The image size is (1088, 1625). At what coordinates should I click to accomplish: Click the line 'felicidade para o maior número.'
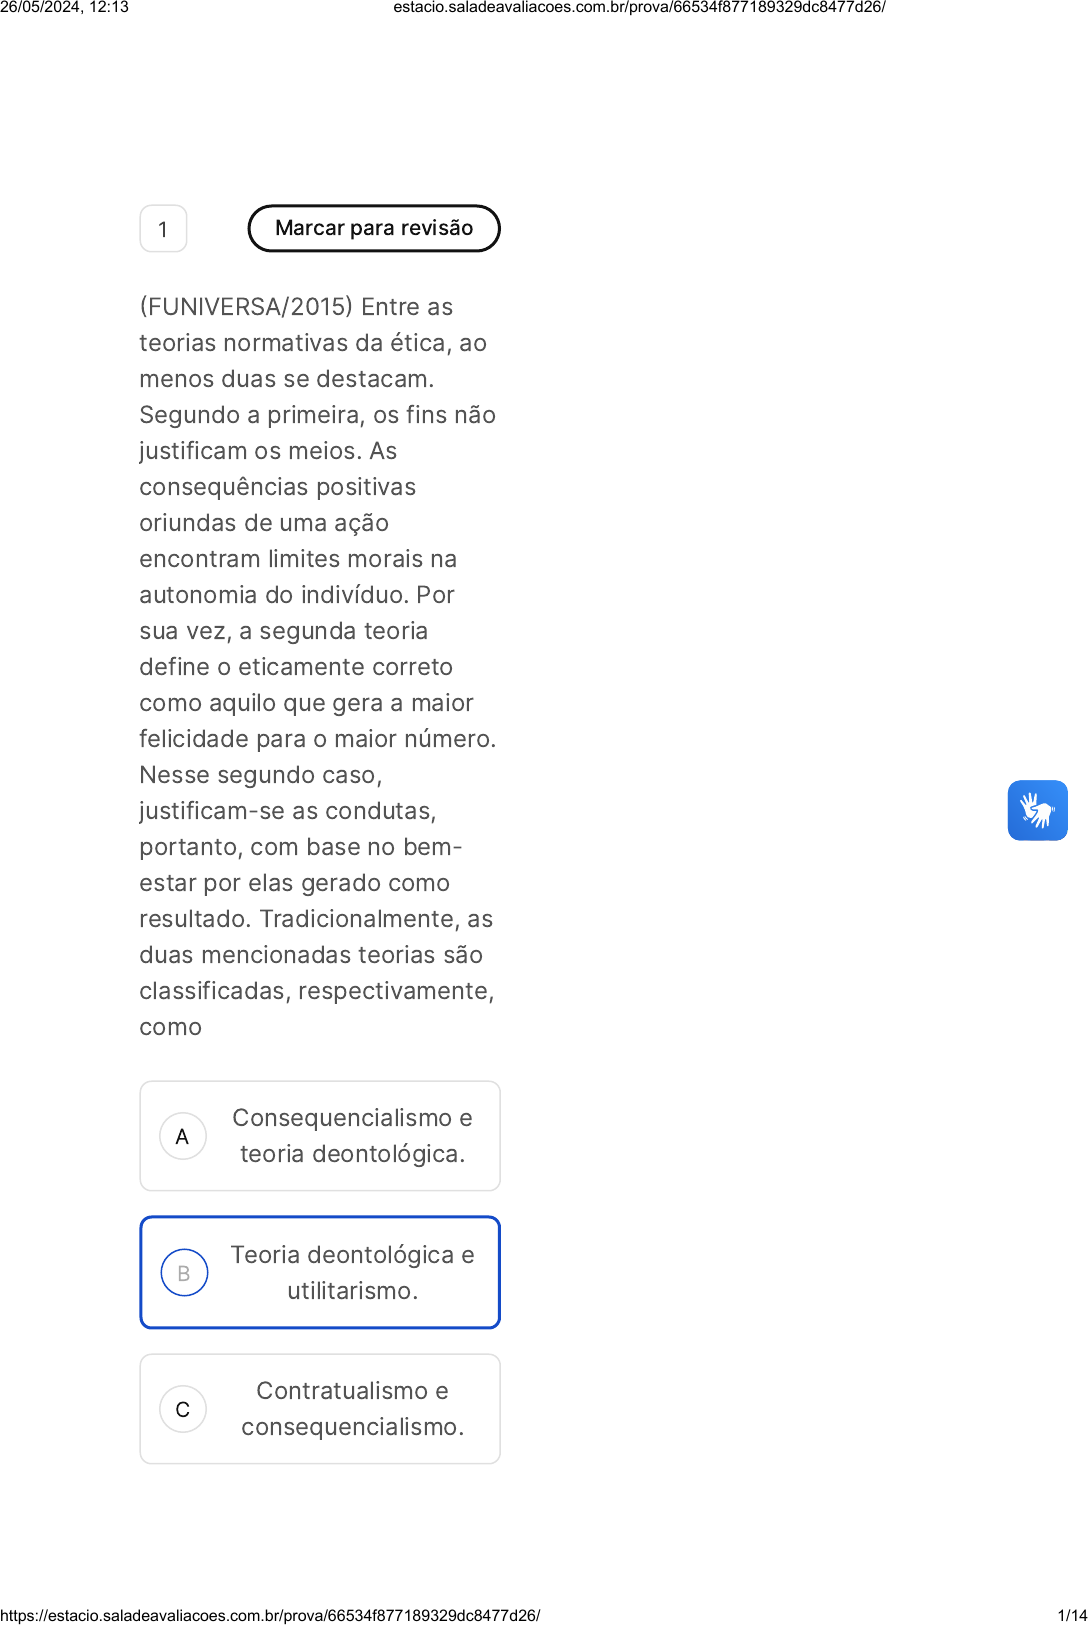(318, 739)
